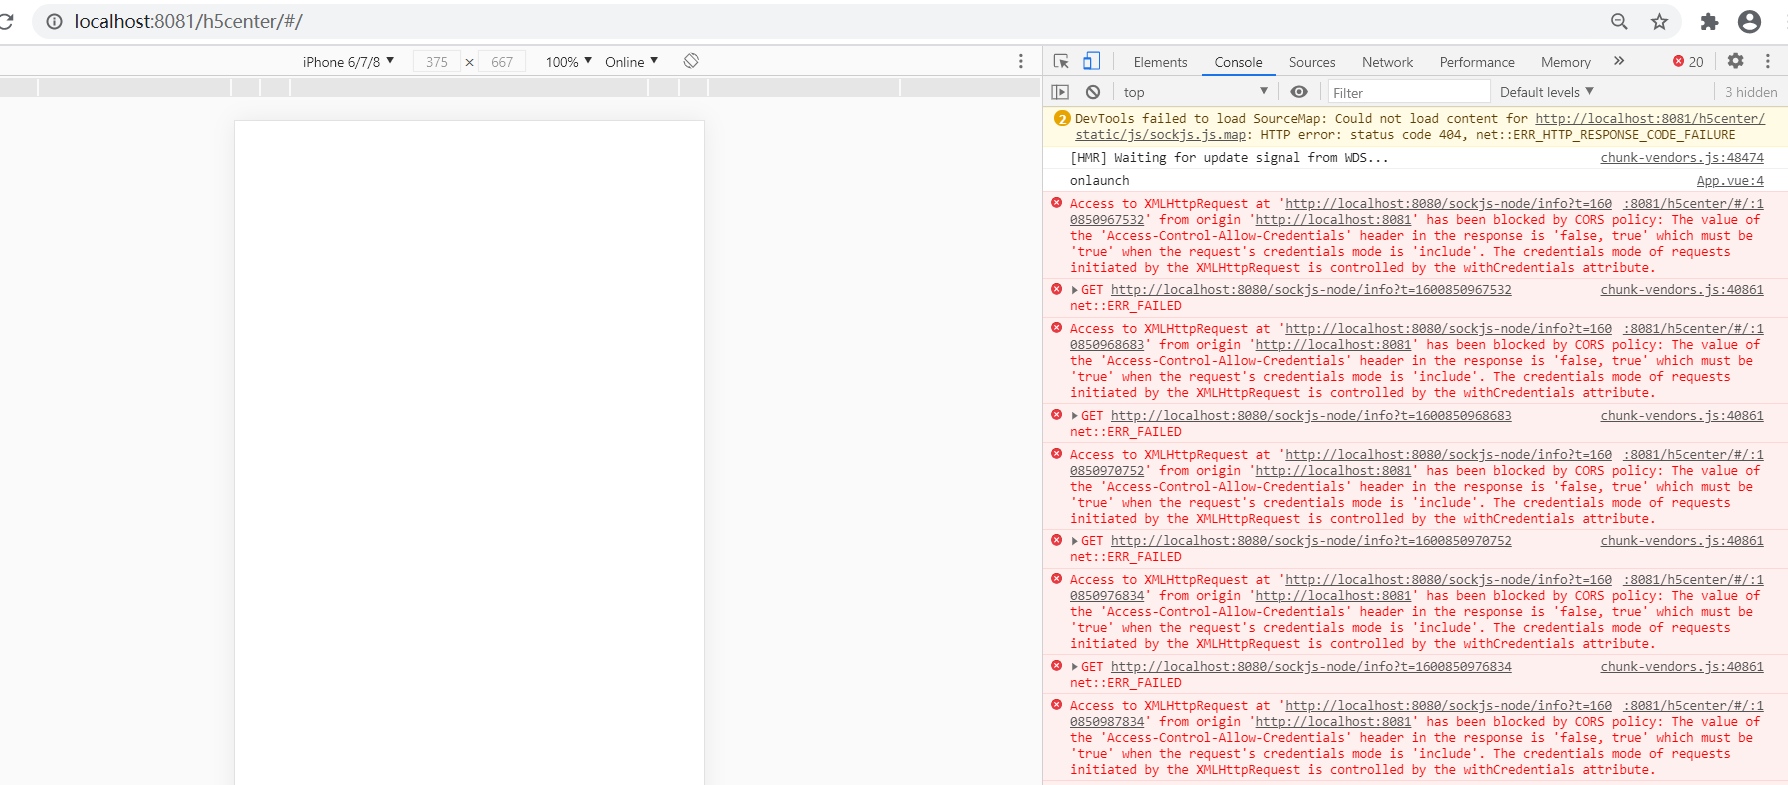Open the App.vue:4 source link
The height and width of the screenshot is (785, 1788).
click(x=1729, y=181)
